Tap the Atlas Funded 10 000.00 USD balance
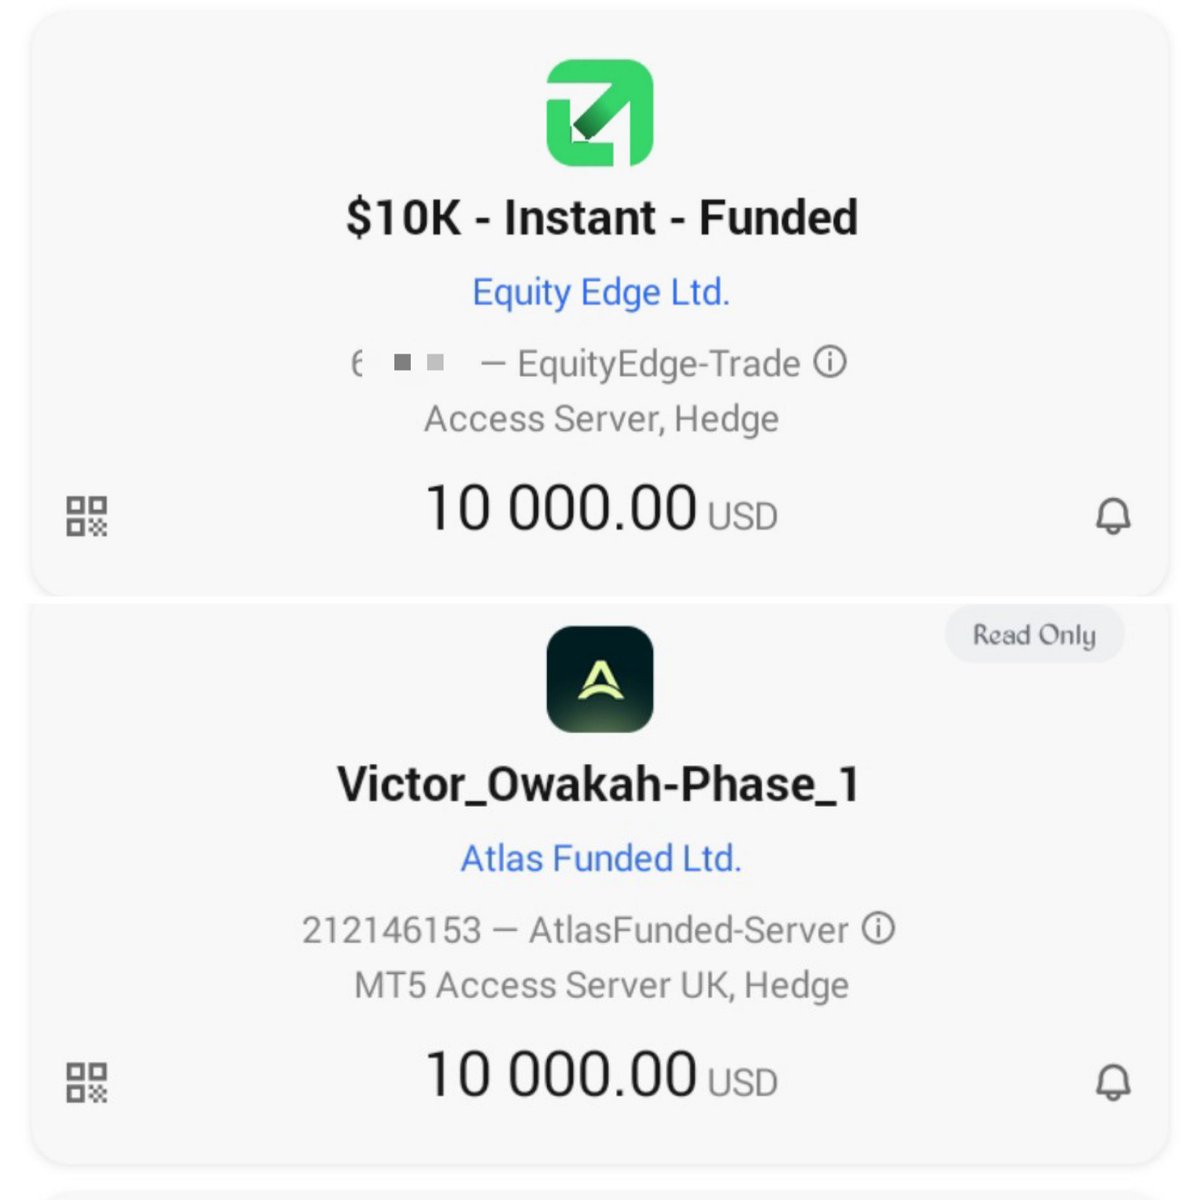The image size is (1200, 1200). click(601, 1075)
